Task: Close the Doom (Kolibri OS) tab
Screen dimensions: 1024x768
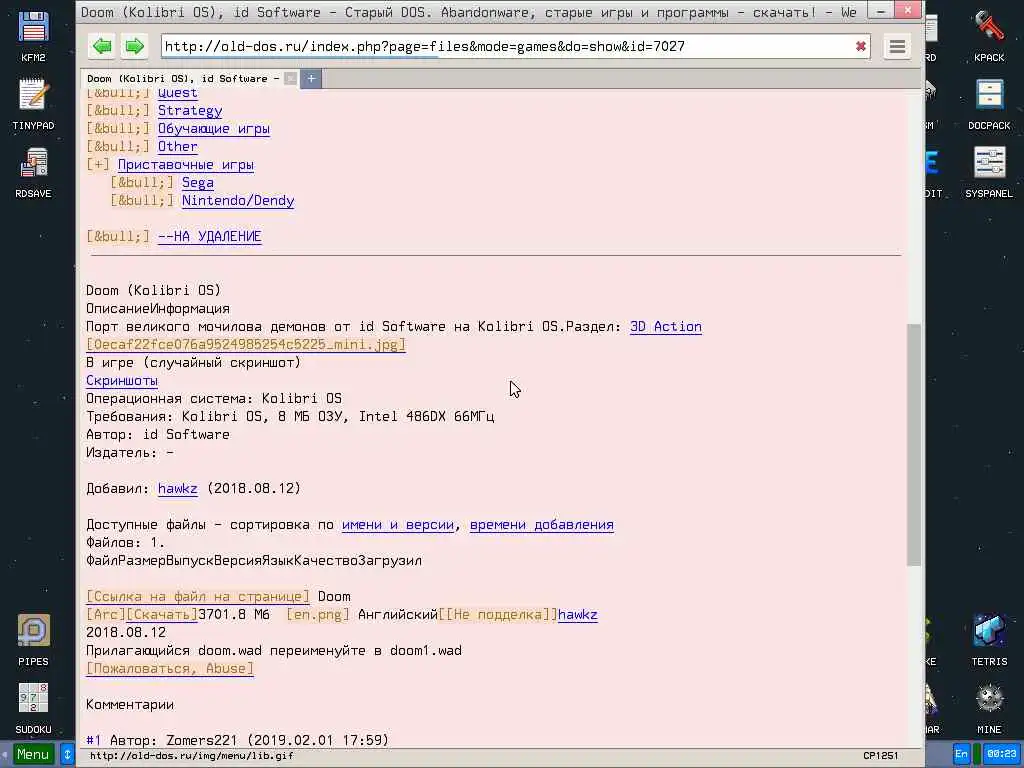Action: (291, 78)
